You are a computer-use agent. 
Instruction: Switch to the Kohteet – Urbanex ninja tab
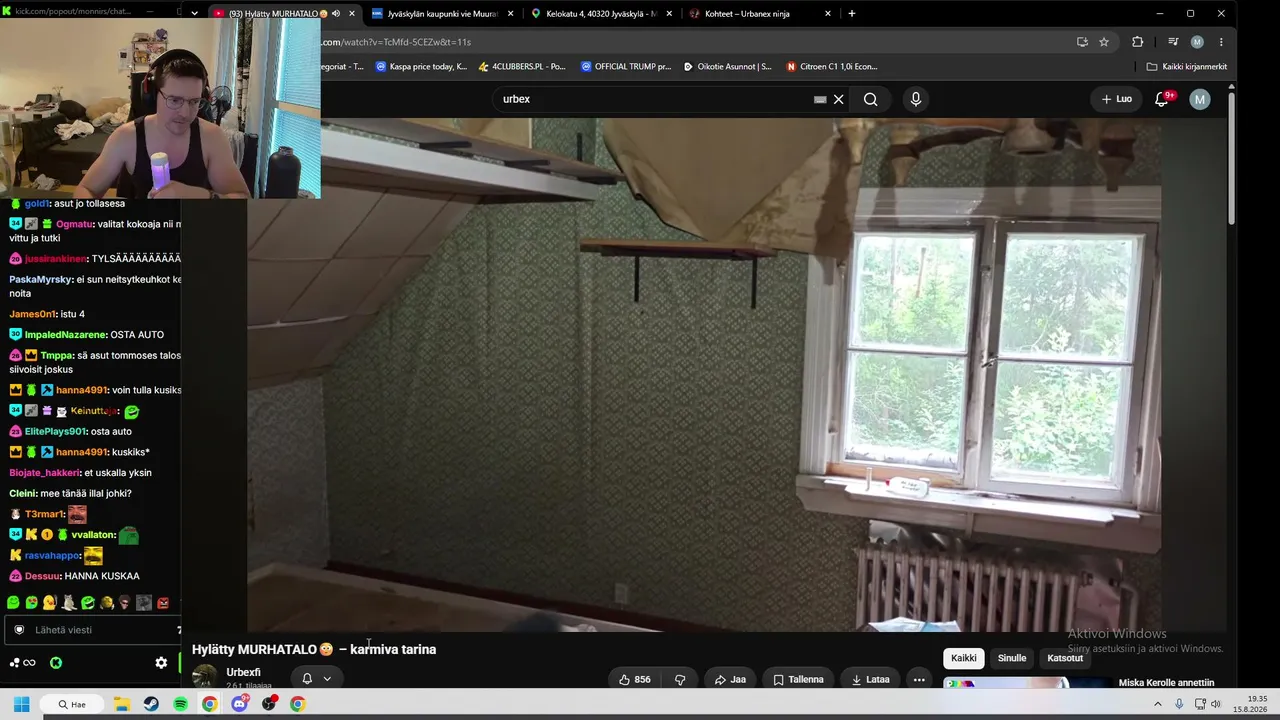point(762,14)
